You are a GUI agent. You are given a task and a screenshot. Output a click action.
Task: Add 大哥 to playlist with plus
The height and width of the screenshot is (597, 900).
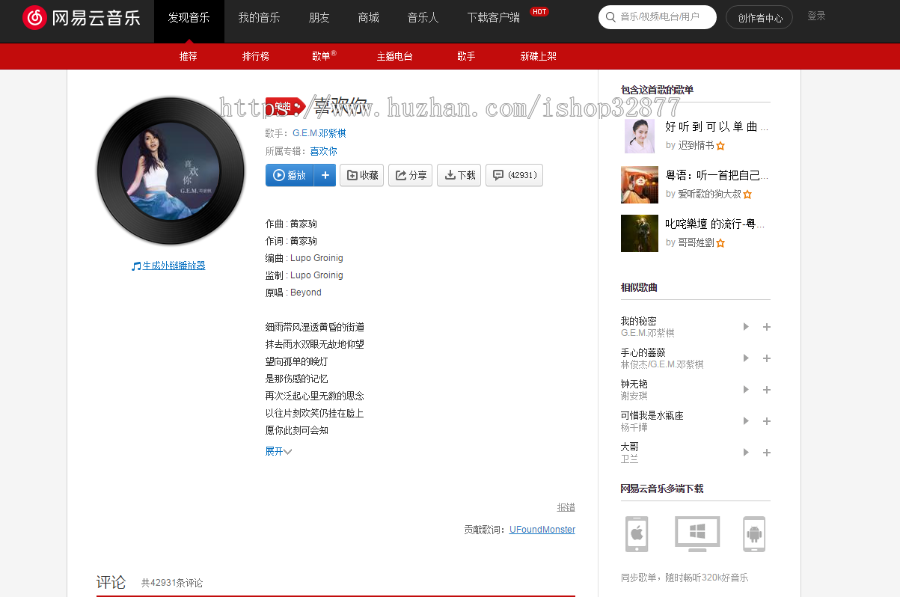[766, 452]
